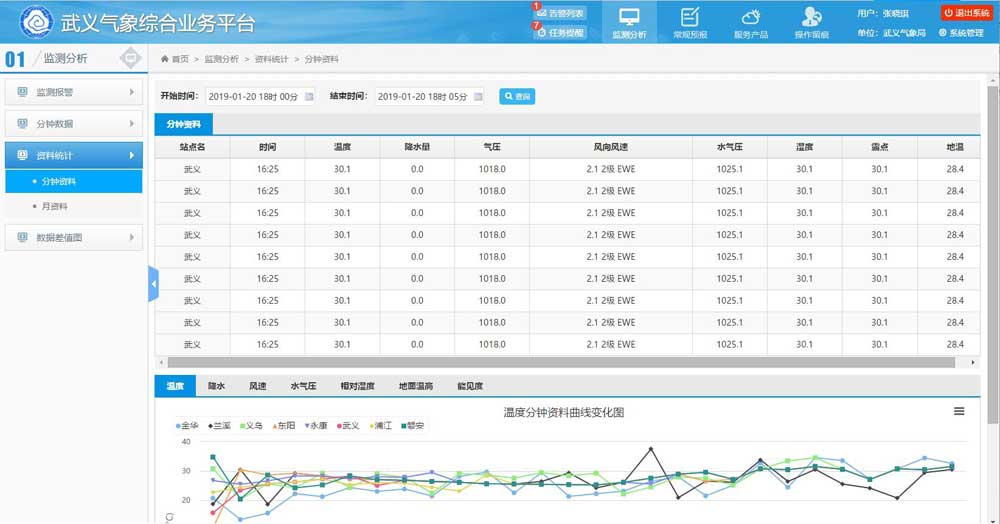Image resolution: width=1000 pixels, height=524 pixels.
Task: Open the 常规预报 forecast icon
Action: 690,17
